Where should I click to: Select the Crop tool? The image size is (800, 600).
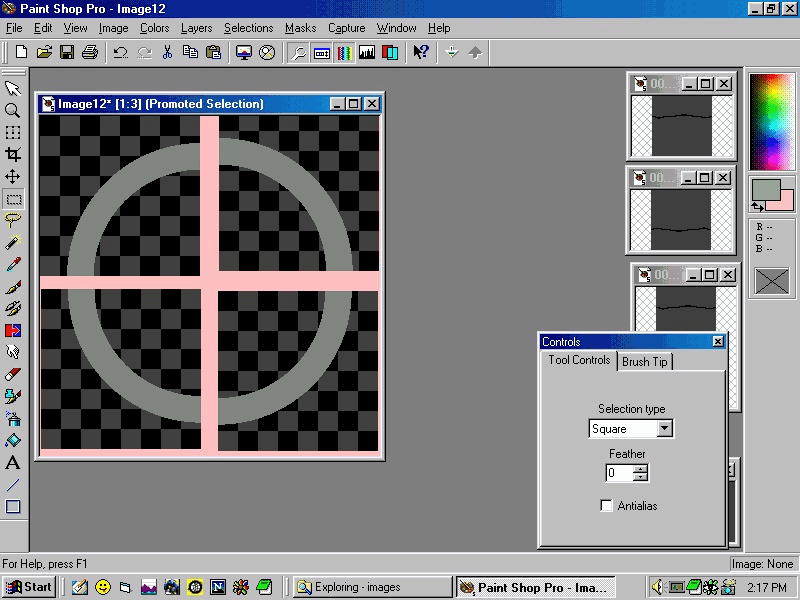(13, 154)
